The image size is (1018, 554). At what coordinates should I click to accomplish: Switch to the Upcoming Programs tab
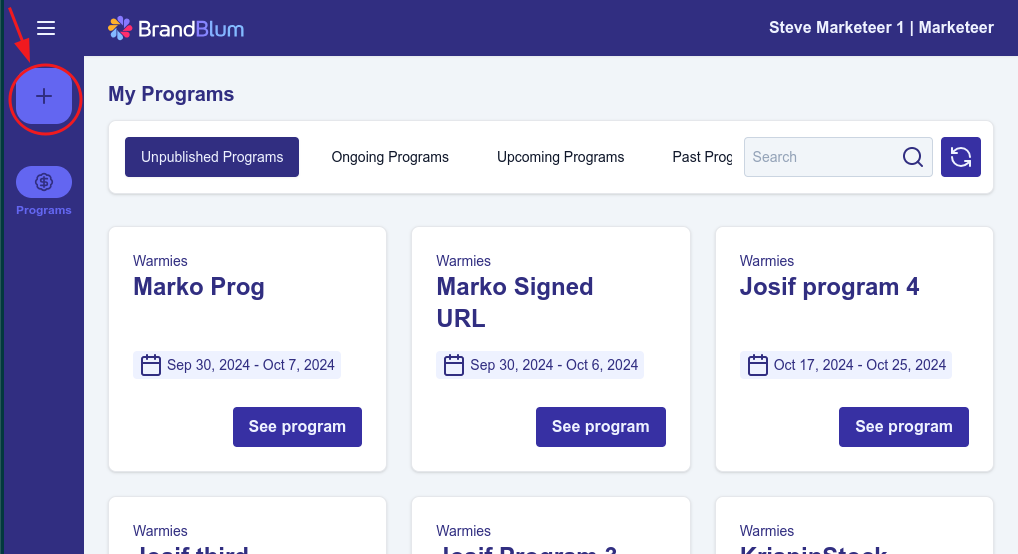(x=560, y=157)
